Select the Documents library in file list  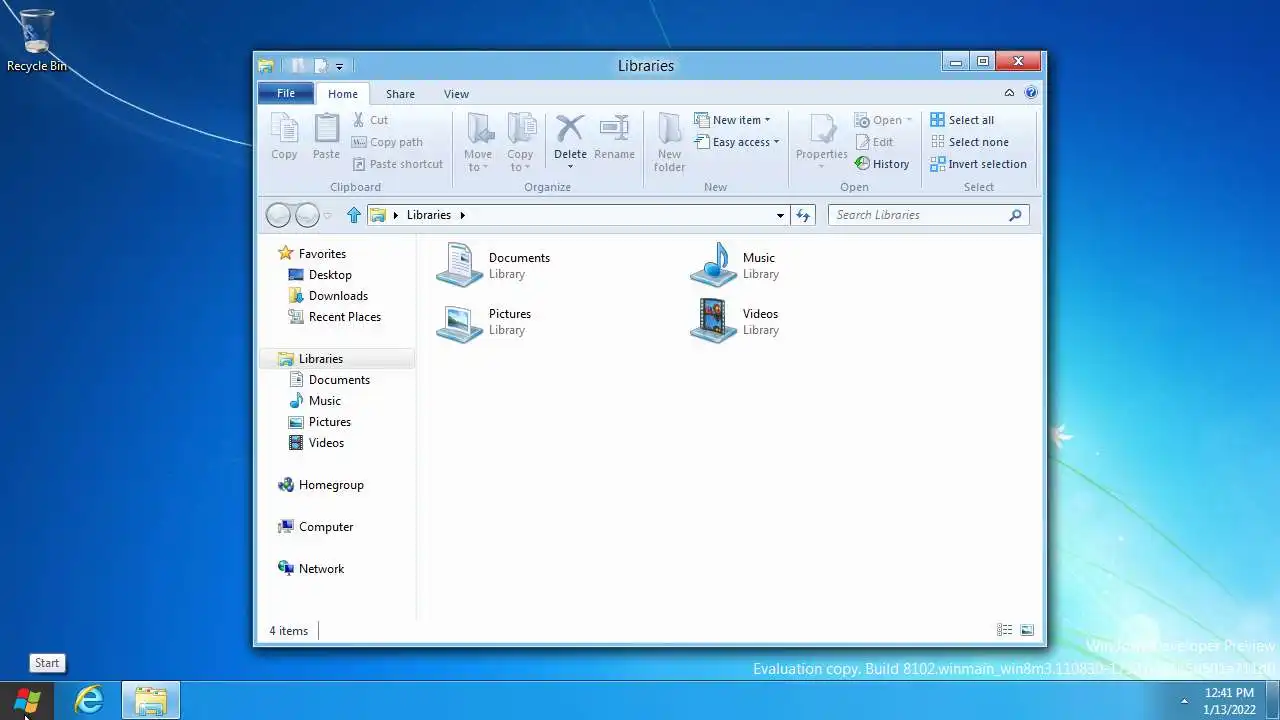(x=494, y=265)
